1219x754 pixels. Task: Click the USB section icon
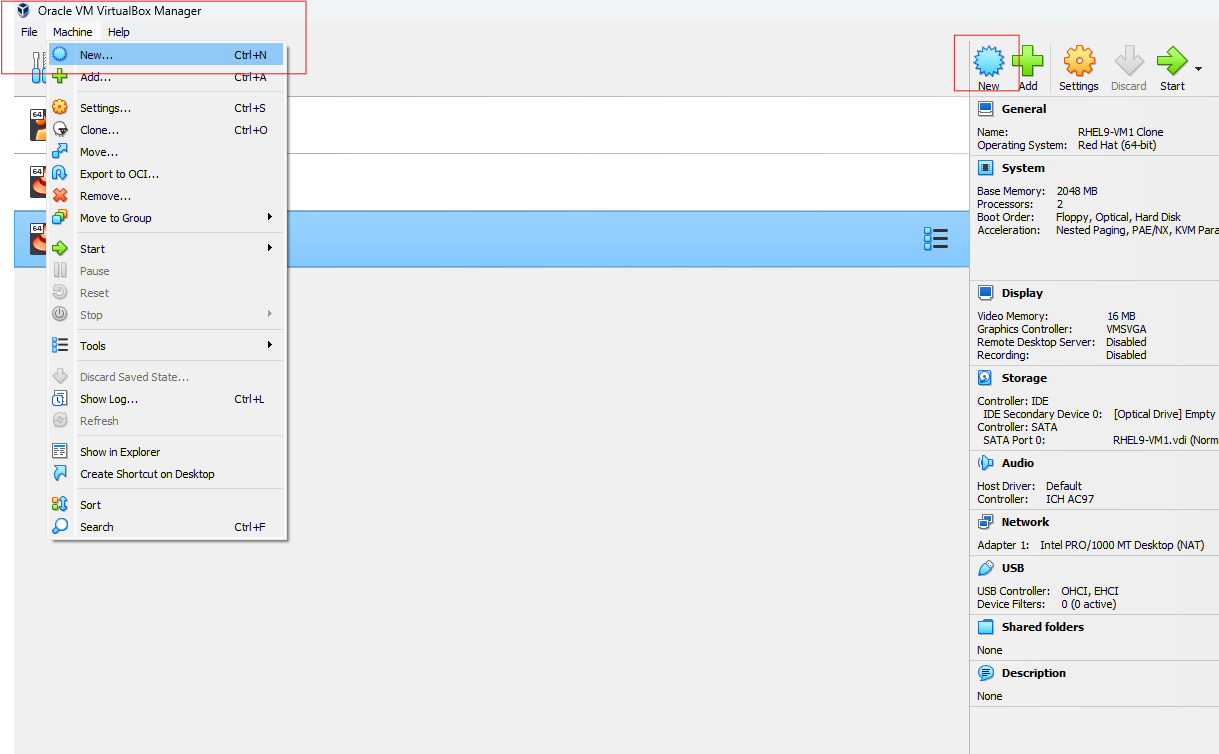(986, 568)
